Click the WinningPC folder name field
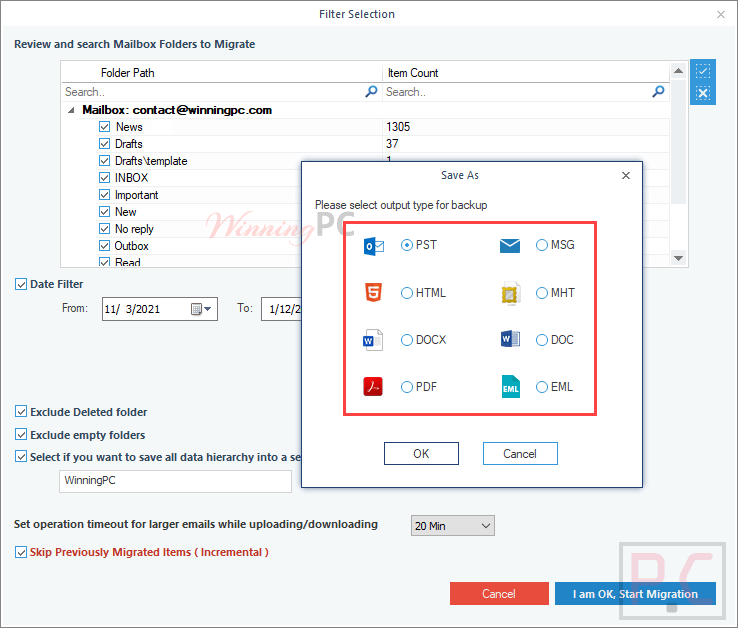This screenshot has height=628, width=738. pyautogui.click(x=176, y=481)
